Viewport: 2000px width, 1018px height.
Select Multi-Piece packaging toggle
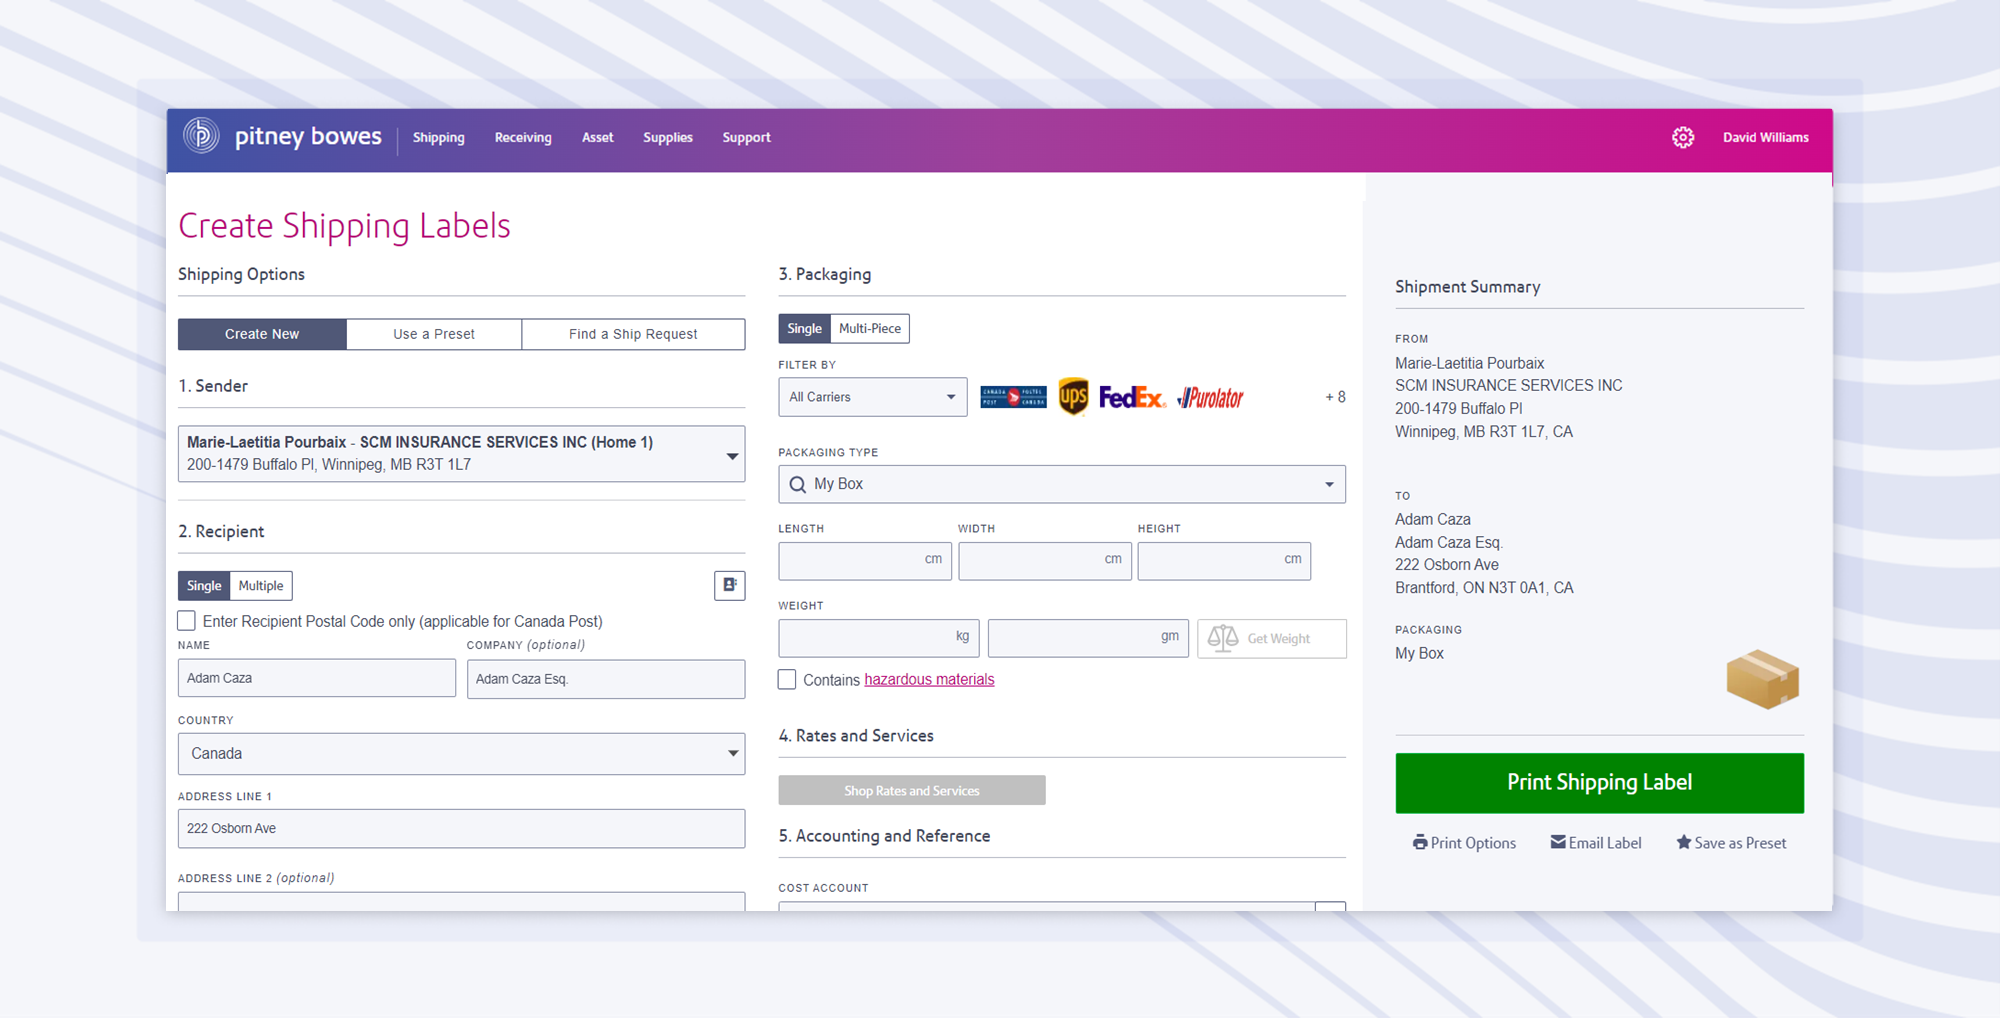[x=870, y=328]
